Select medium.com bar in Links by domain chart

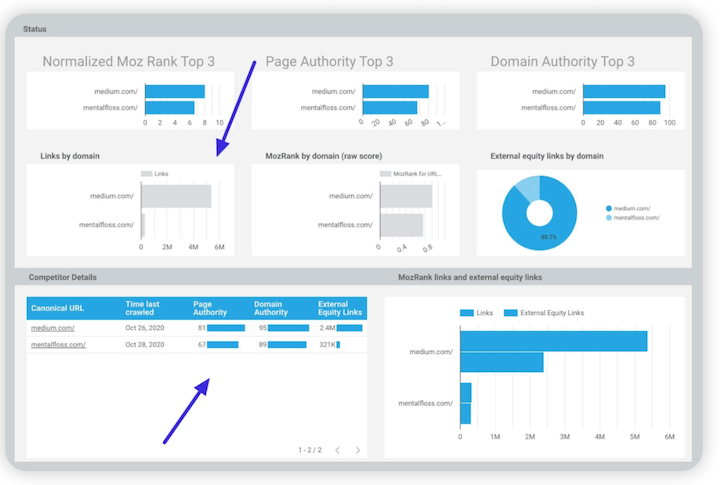click(x=176, y=196)
